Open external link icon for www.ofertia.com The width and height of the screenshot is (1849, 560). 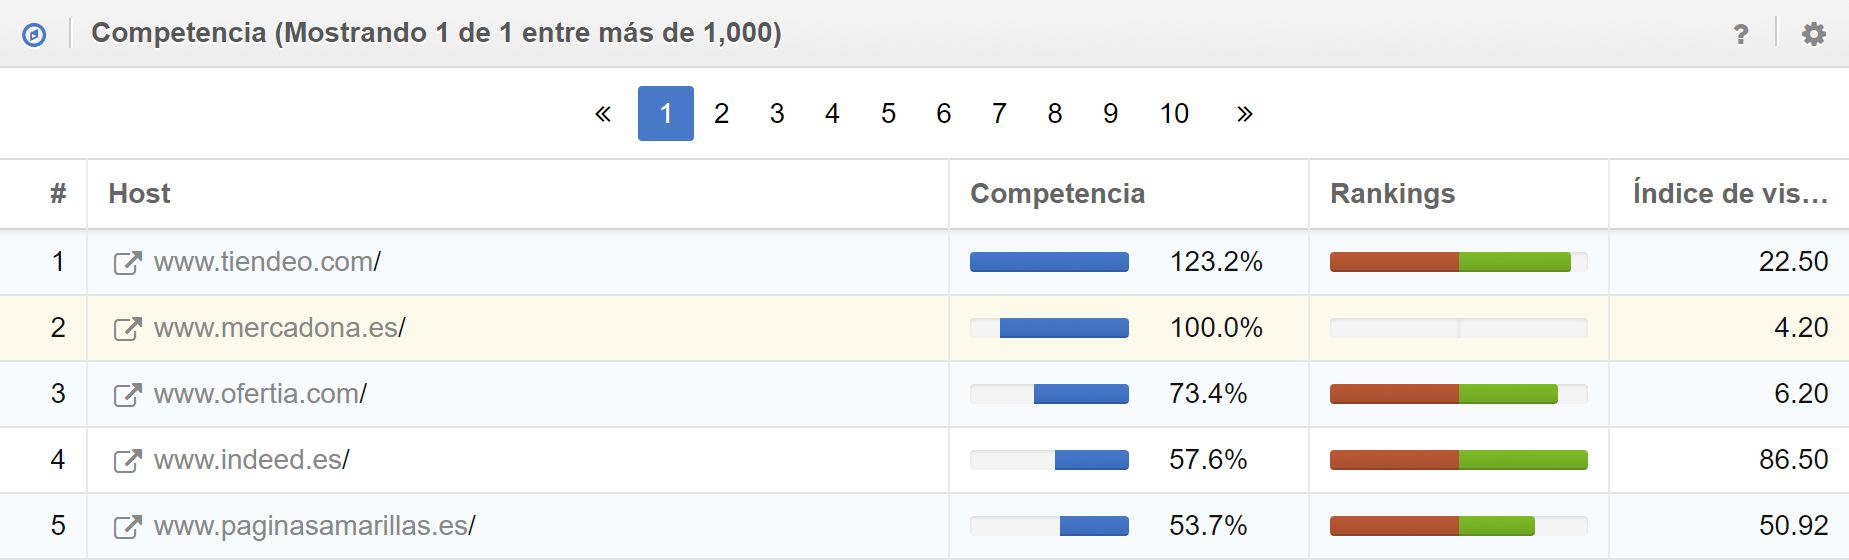(x=127, y=395)
